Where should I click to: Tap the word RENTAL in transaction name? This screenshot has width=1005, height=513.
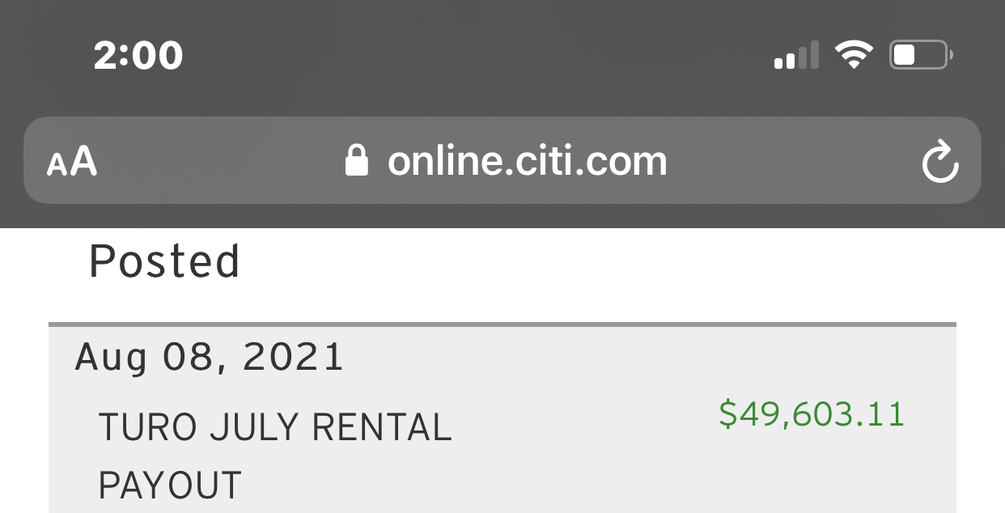(382, 428)
